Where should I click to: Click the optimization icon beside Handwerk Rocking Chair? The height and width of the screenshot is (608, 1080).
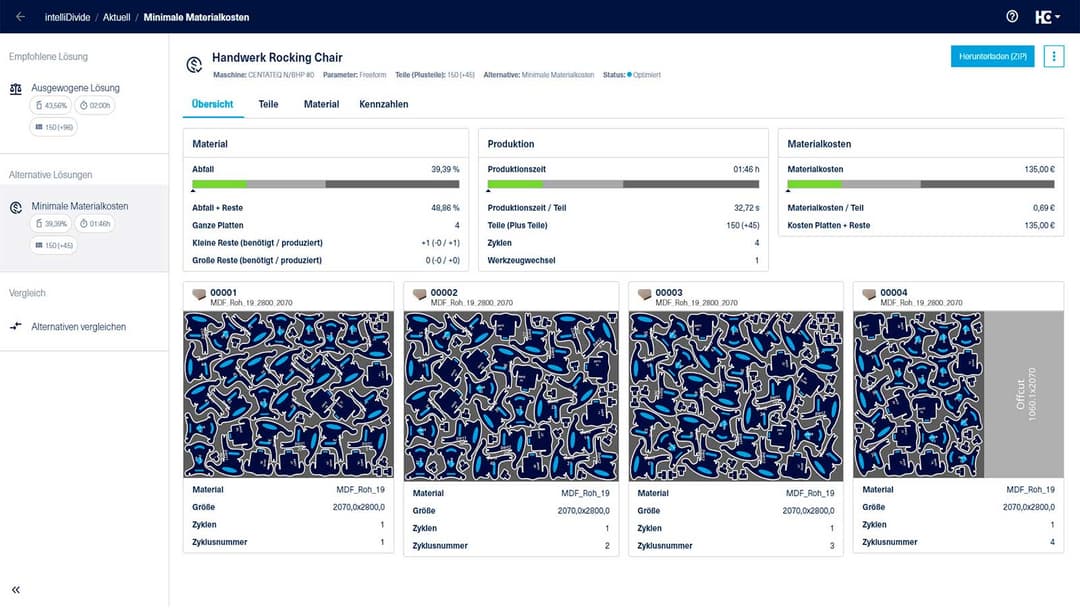tap(194, 65)
